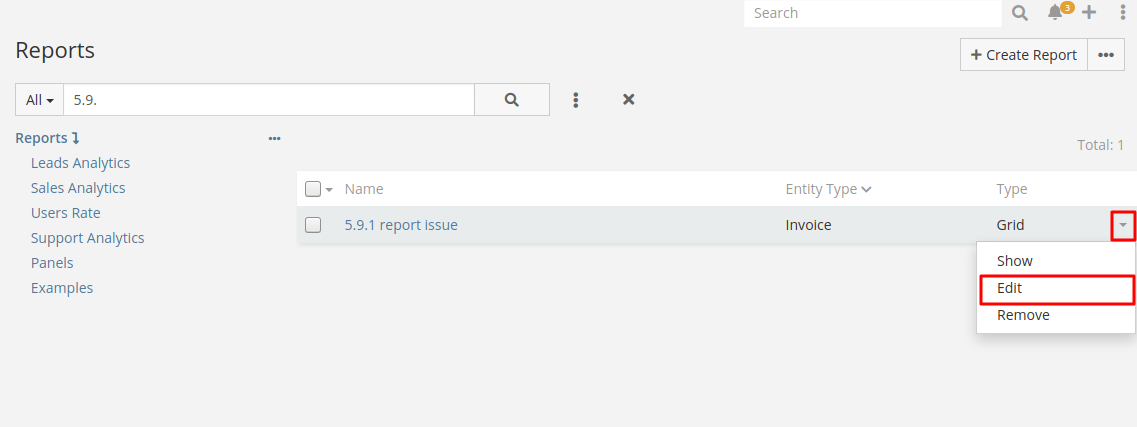Tick the 5.9.1 report issue checkbox
The image size is (1137, 427).
[313, 225]
